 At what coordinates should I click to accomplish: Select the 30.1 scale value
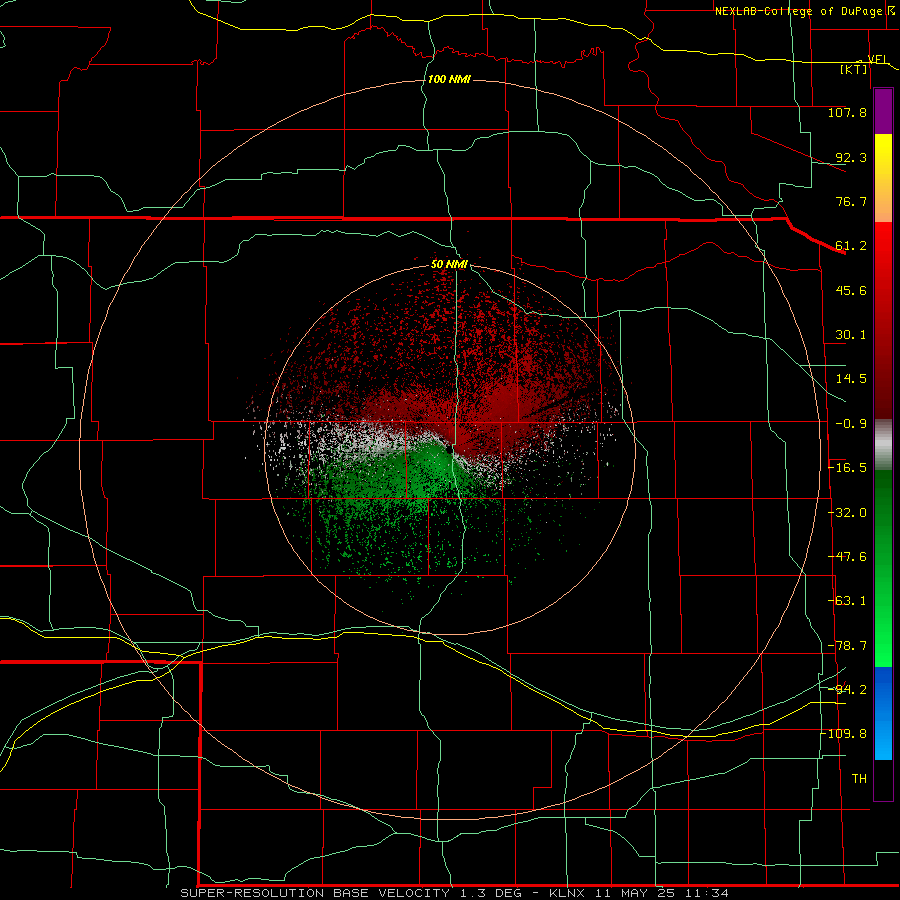point(851,335)
